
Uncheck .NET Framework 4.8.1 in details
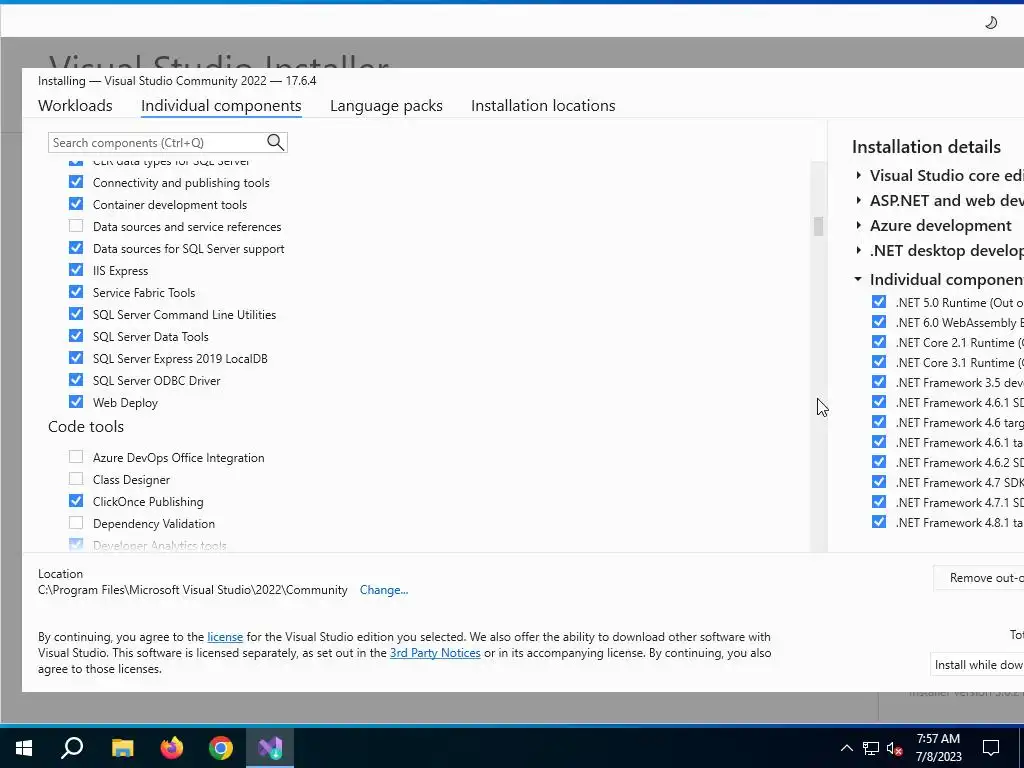[879, 522]
